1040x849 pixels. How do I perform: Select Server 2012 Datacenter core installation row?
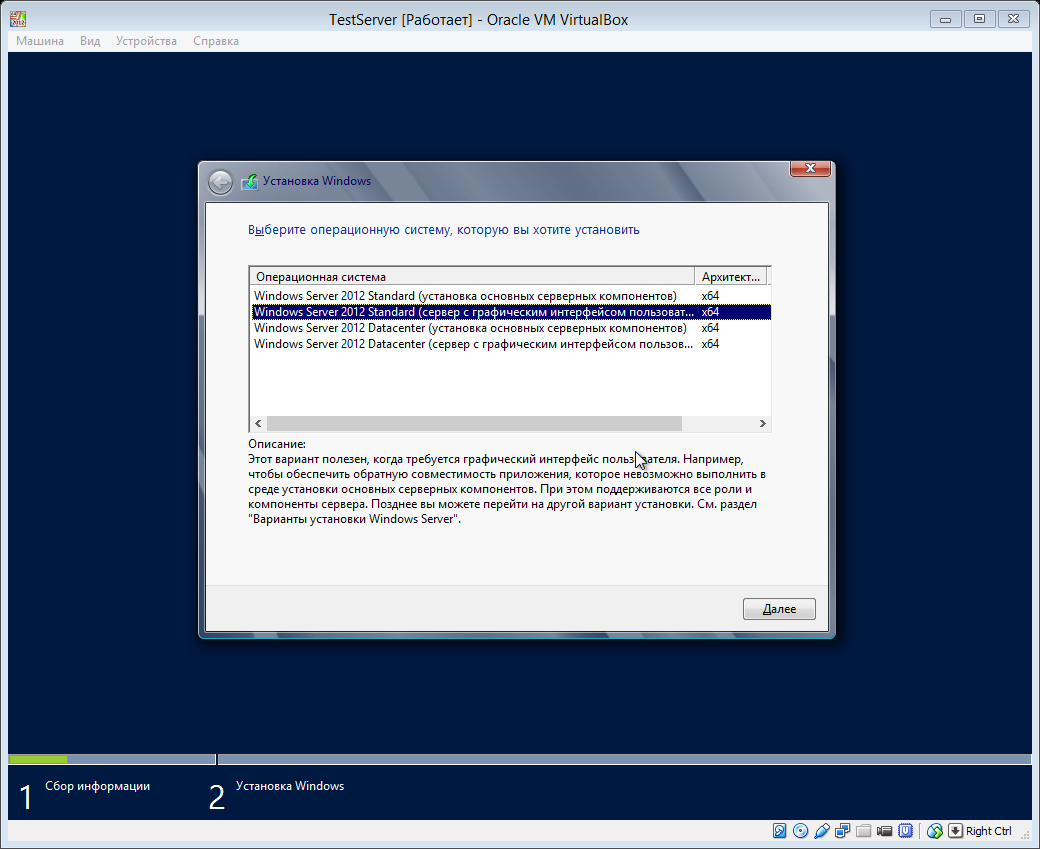511,328
